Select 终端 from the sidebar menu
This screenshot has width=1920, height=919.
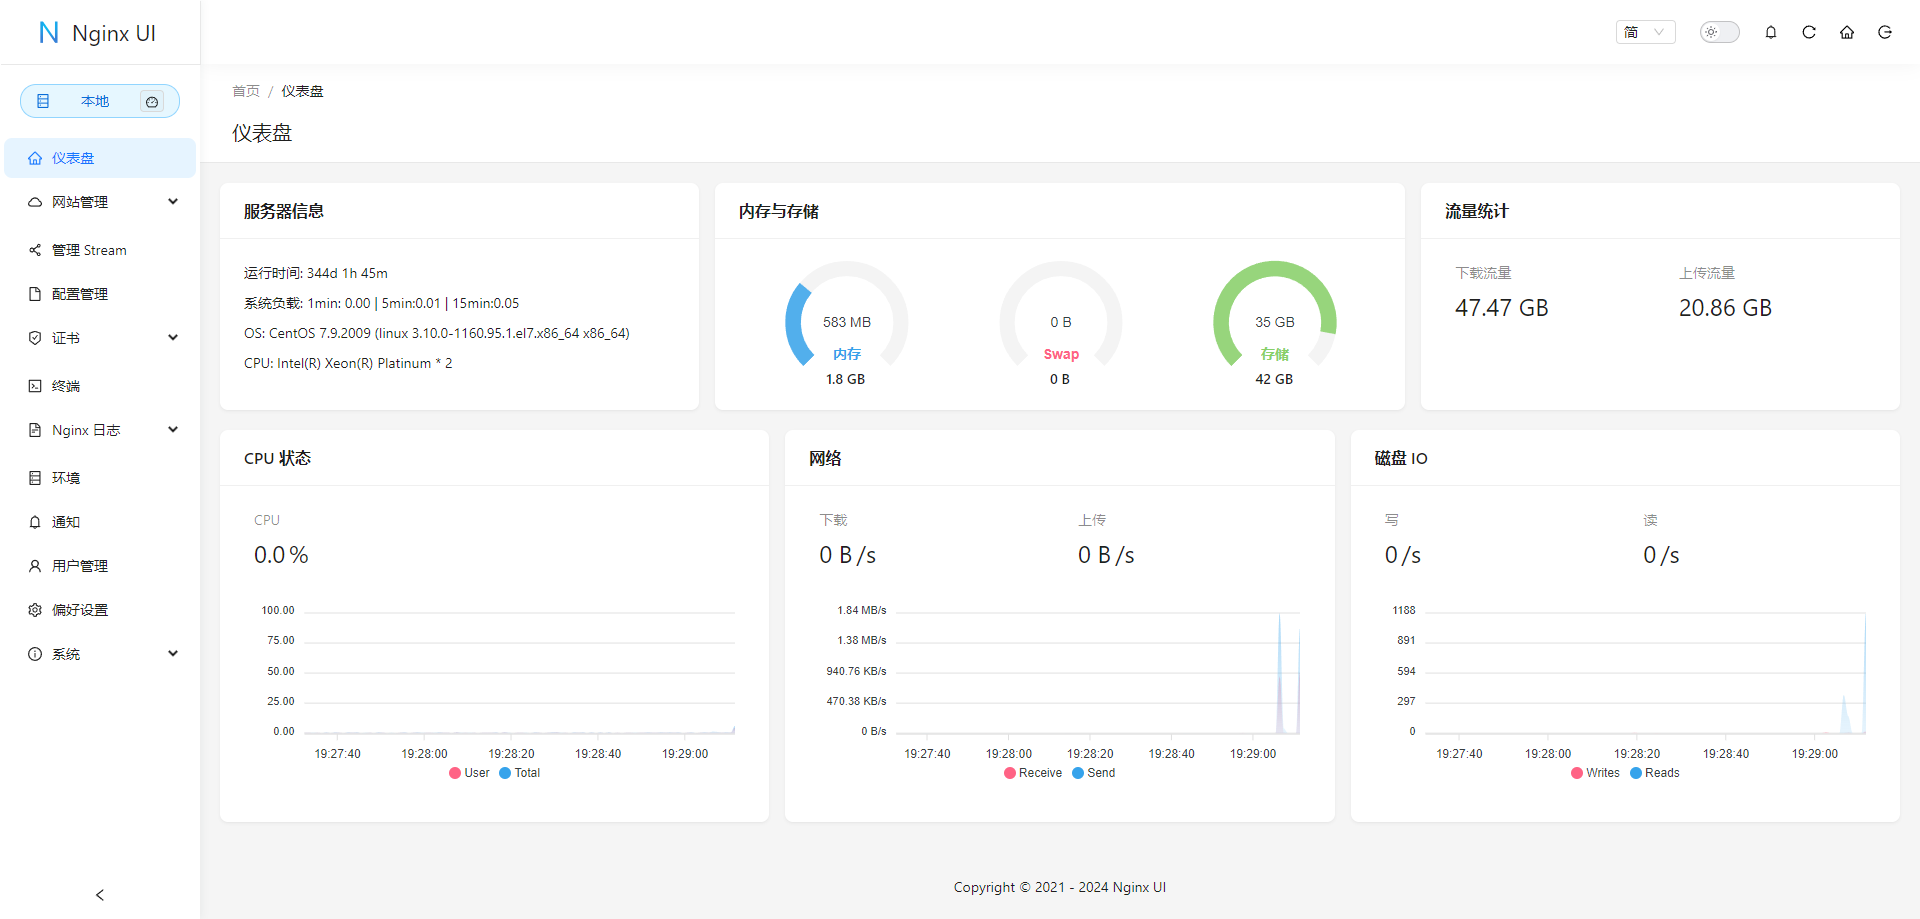point(66,386)
